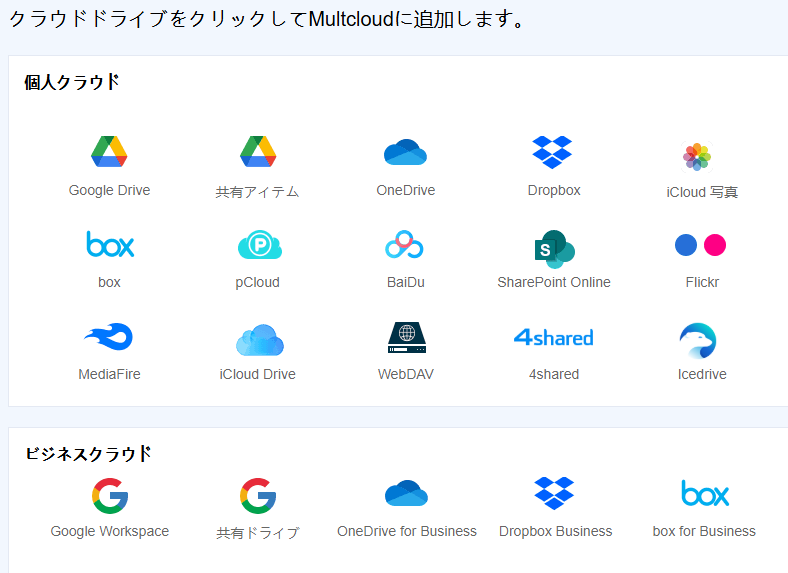Select the BaiDu cloud icon
This screenshot has width=788, height=573.
[x=406, y=245]
